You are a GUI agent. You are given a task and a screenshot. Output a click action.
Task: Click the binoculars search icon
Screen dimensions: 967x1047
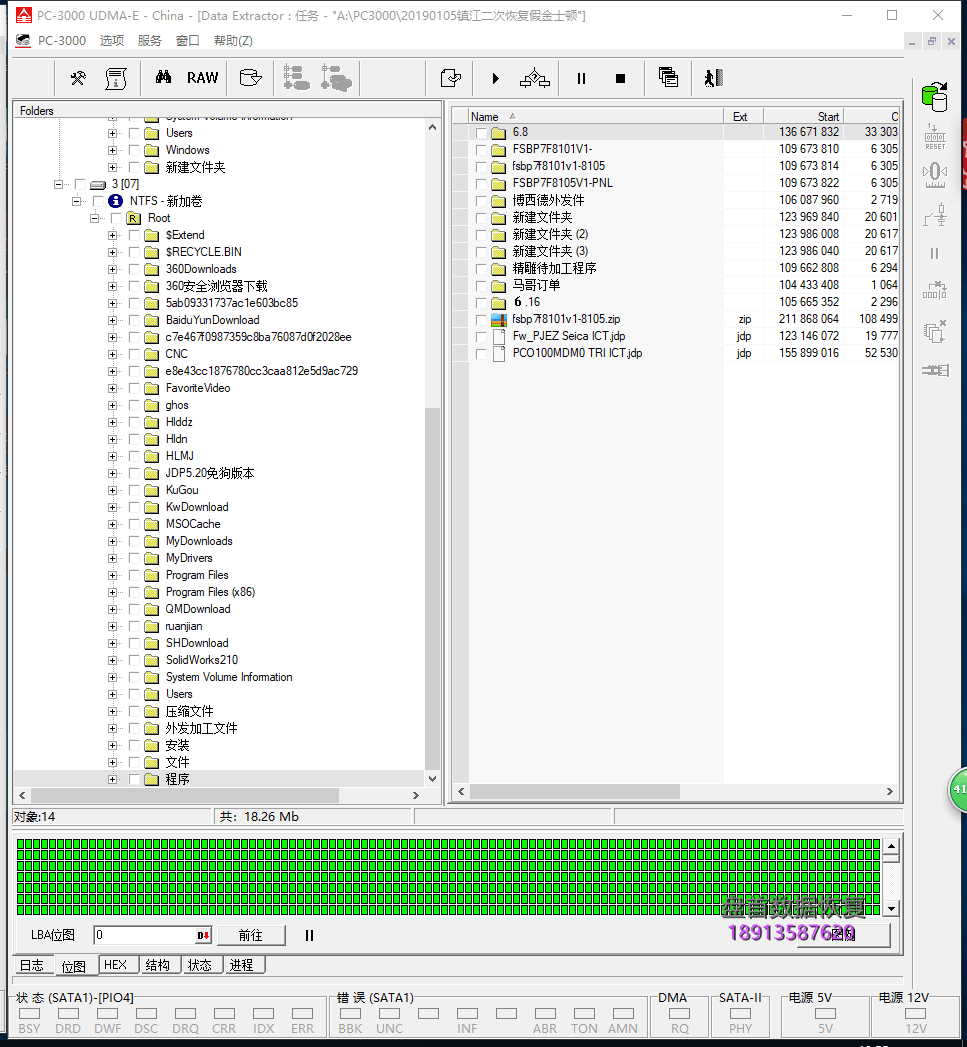tap(163, 77)
